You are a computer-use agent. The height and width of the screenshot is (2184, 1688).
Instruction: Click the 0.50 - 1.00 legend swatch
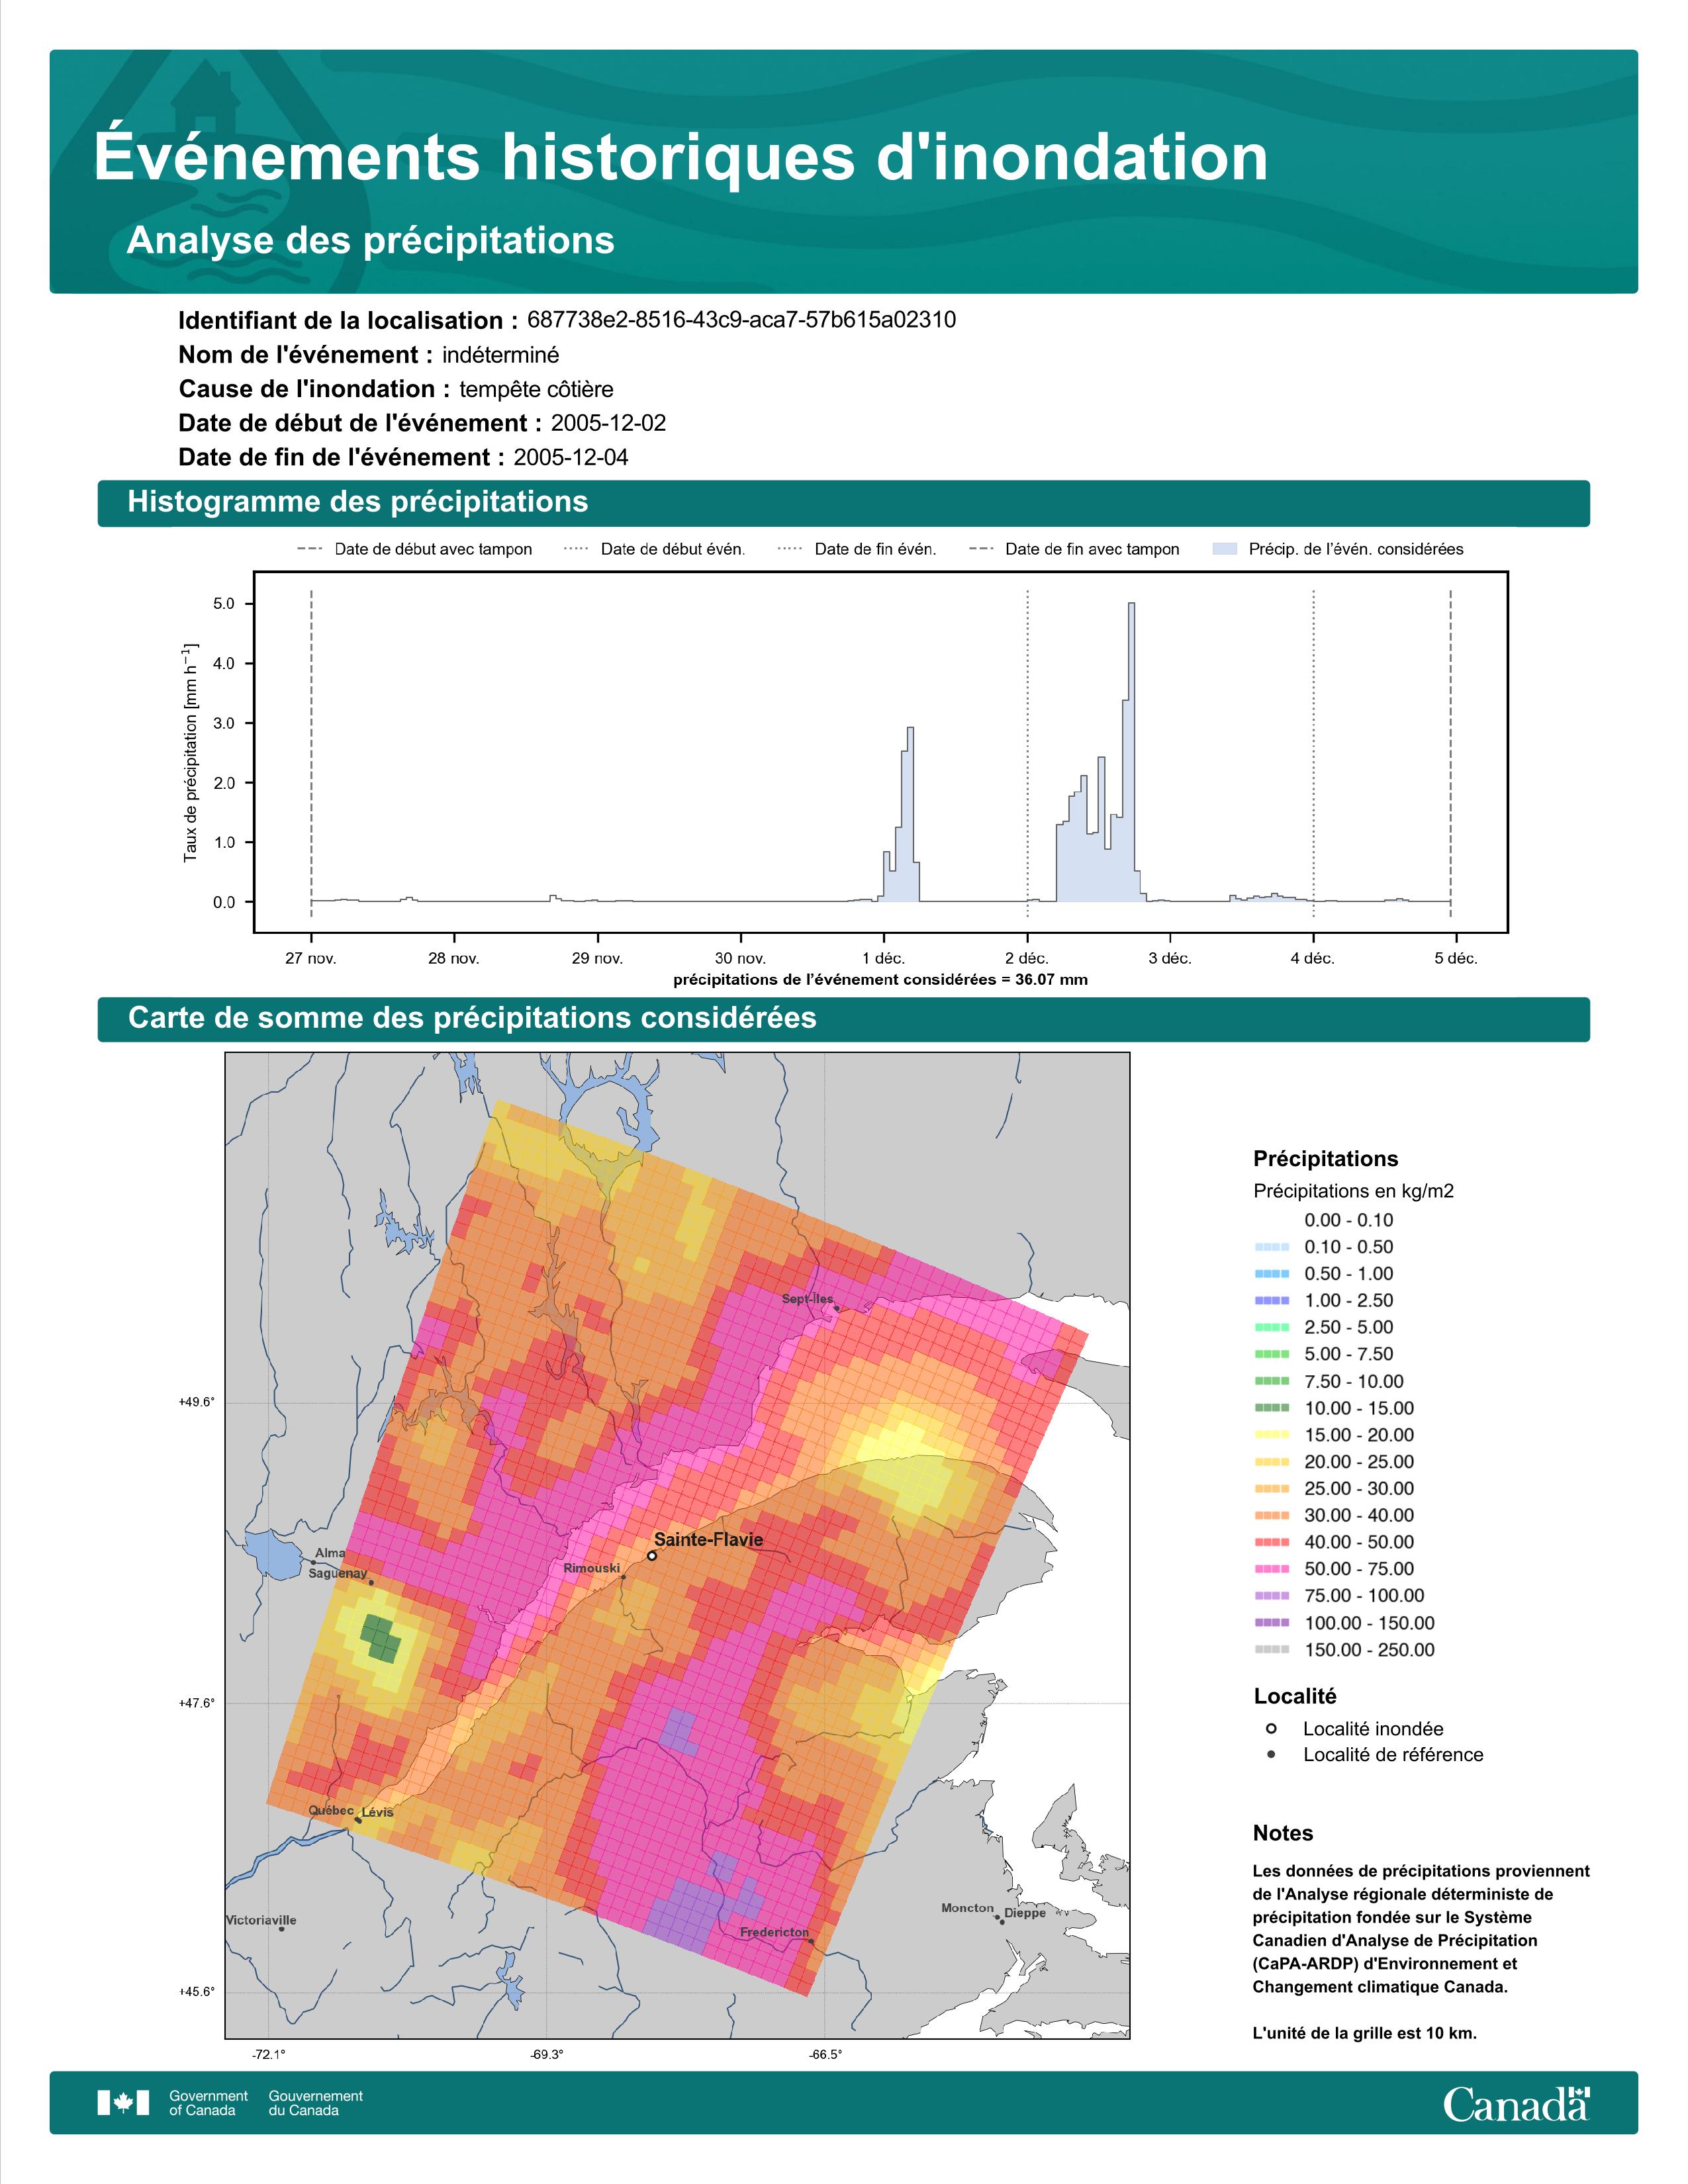[x=1271, y=1274]
